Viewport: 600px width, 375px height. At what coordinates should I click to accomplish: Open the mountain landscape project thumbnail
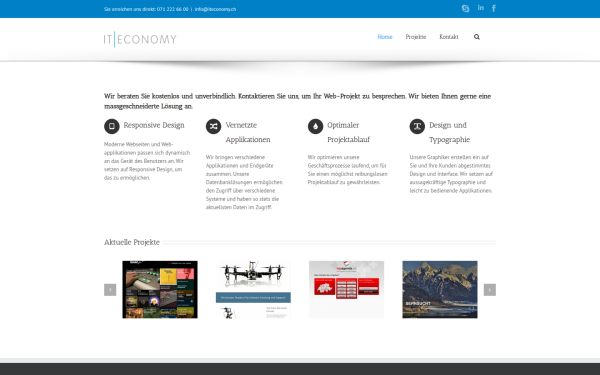click(440, 289)
